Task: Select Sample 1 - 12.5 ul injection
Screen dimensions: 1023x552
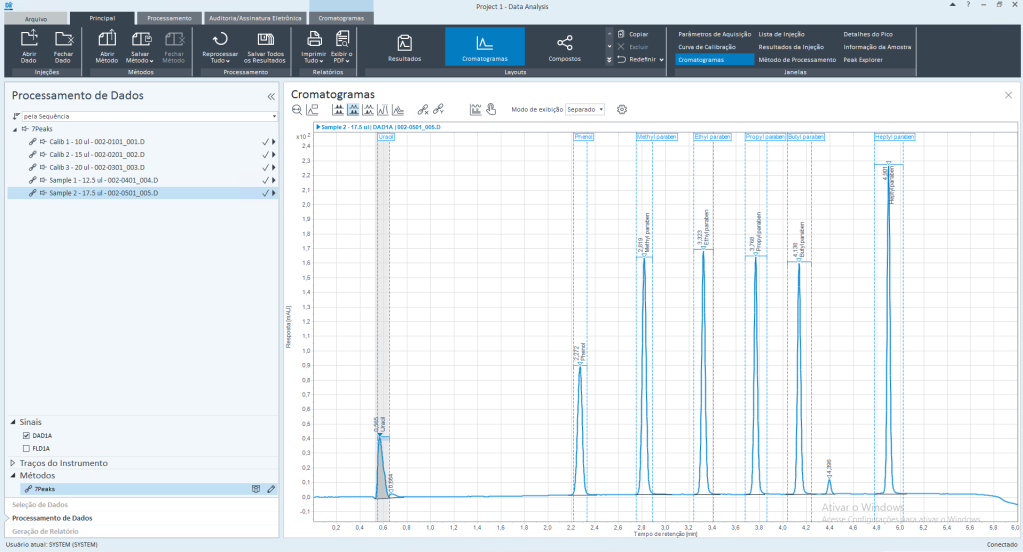Action: pyautogui.click(x=142, y=180)
